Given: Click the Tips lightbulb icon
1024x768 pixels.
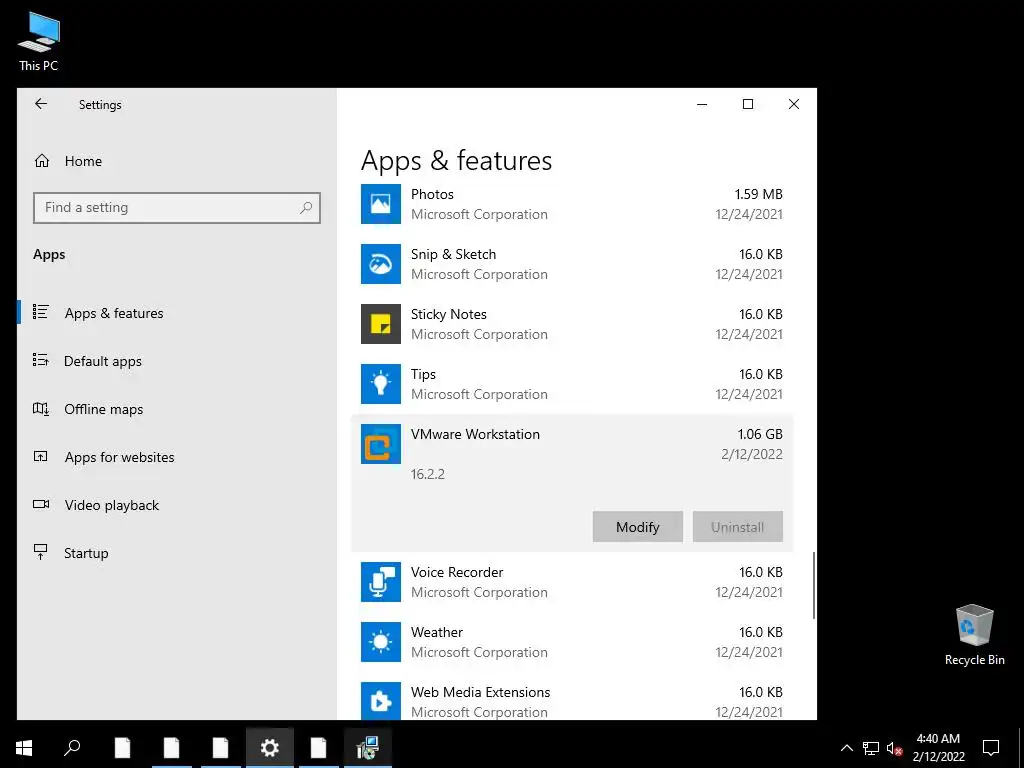Looking at the screenshot, I should point(381,384).
